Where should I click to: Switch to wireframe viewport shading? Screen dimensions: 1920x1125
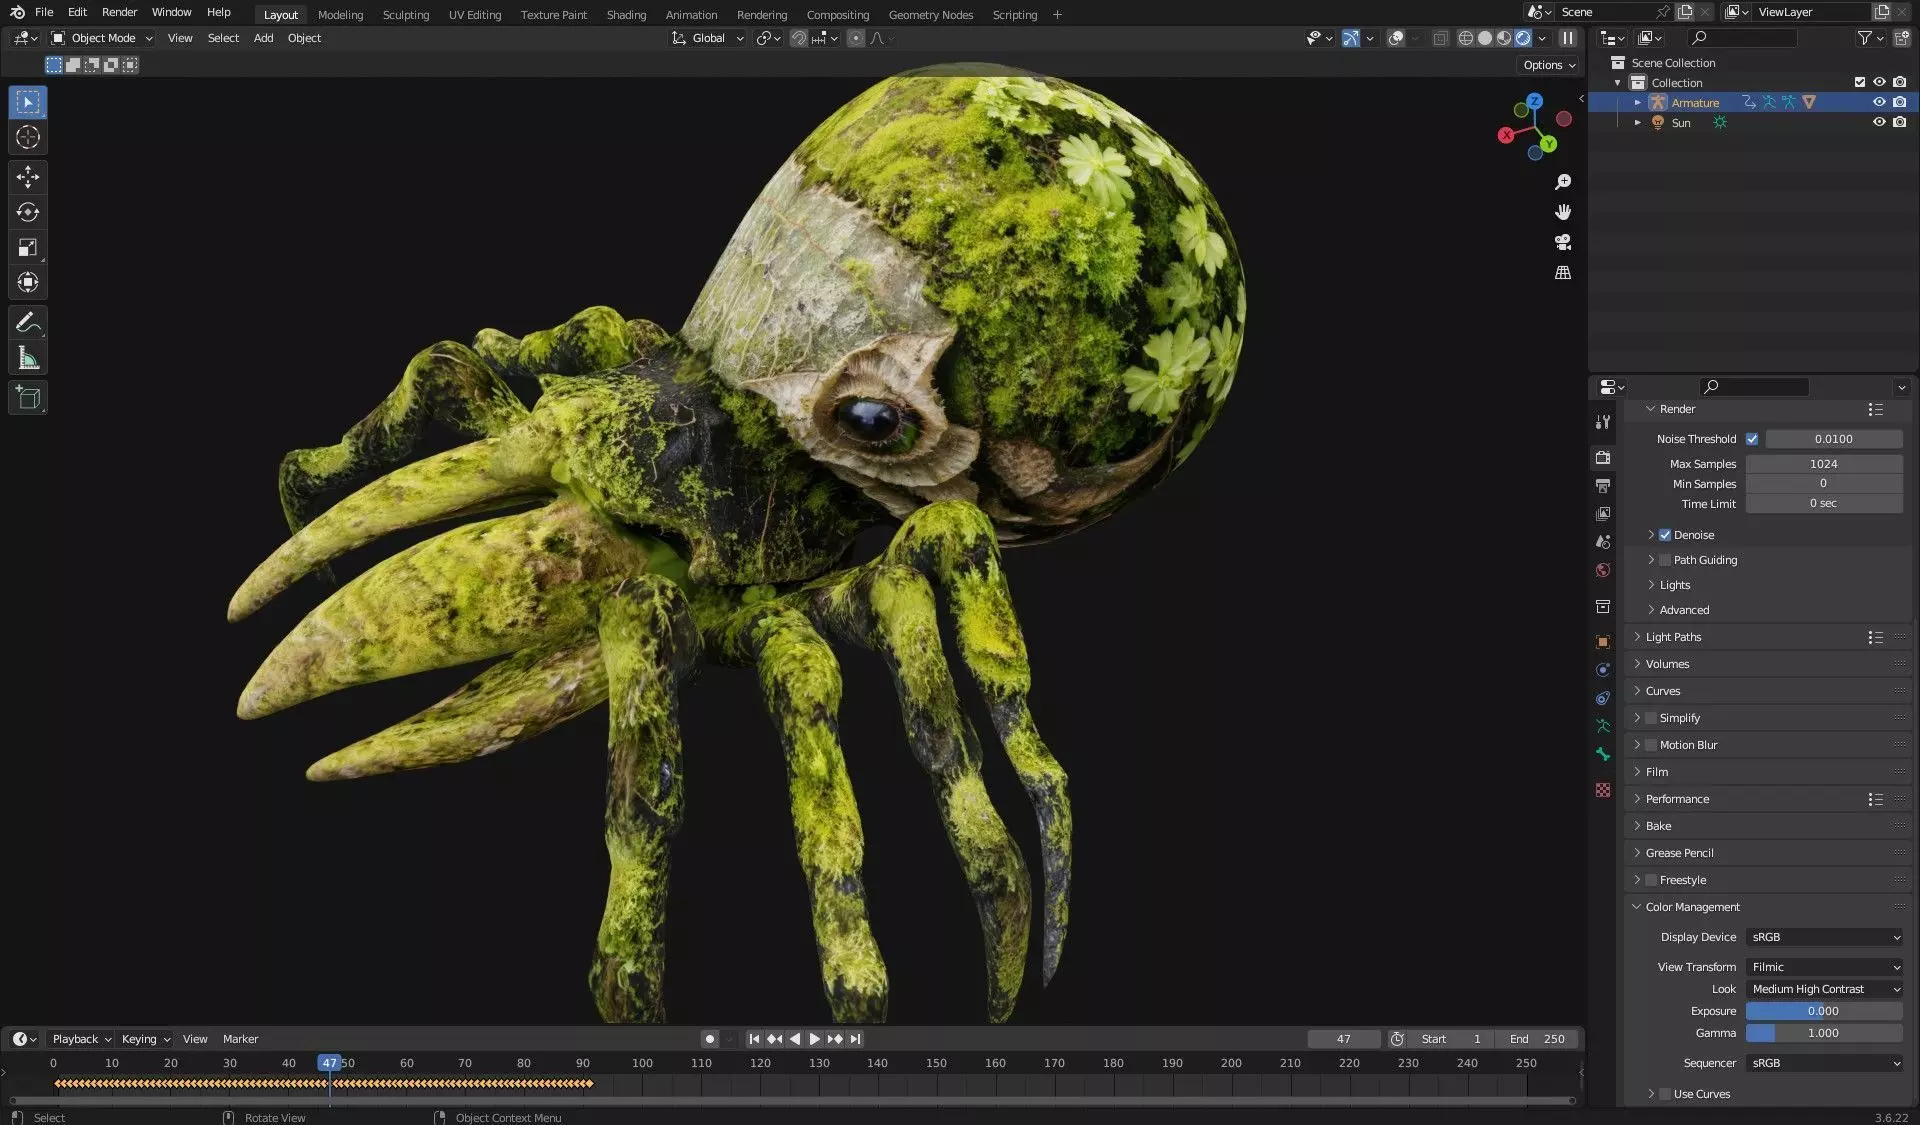click(1465, 38)
